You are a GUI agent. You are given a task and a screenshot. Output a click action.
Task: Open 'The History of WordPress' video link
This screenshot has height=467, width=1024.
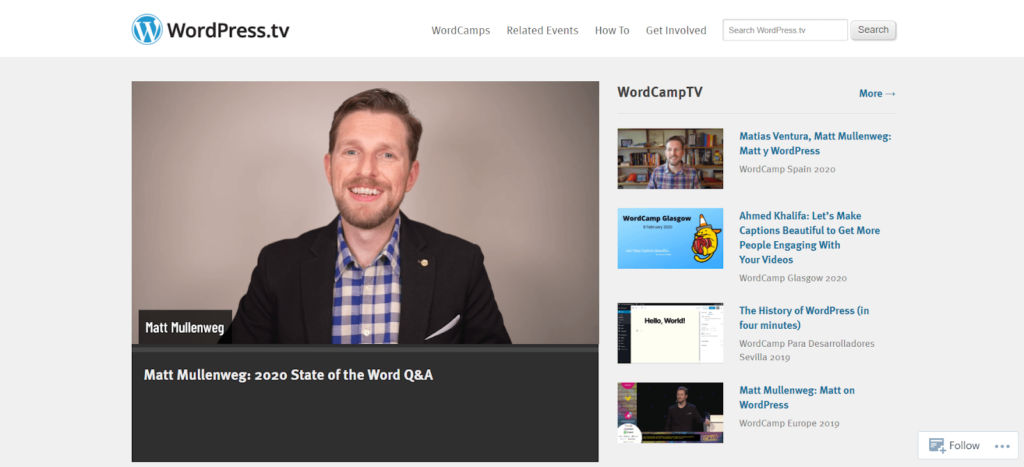[x=805, y=317]
